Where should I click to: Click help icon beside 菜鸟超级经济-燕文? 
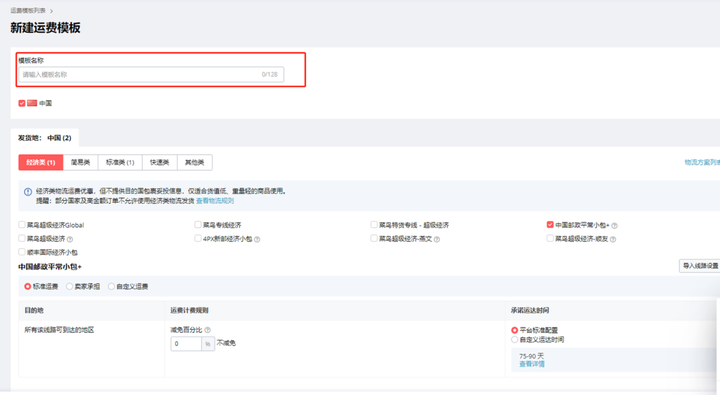click(x=437, y=239)
